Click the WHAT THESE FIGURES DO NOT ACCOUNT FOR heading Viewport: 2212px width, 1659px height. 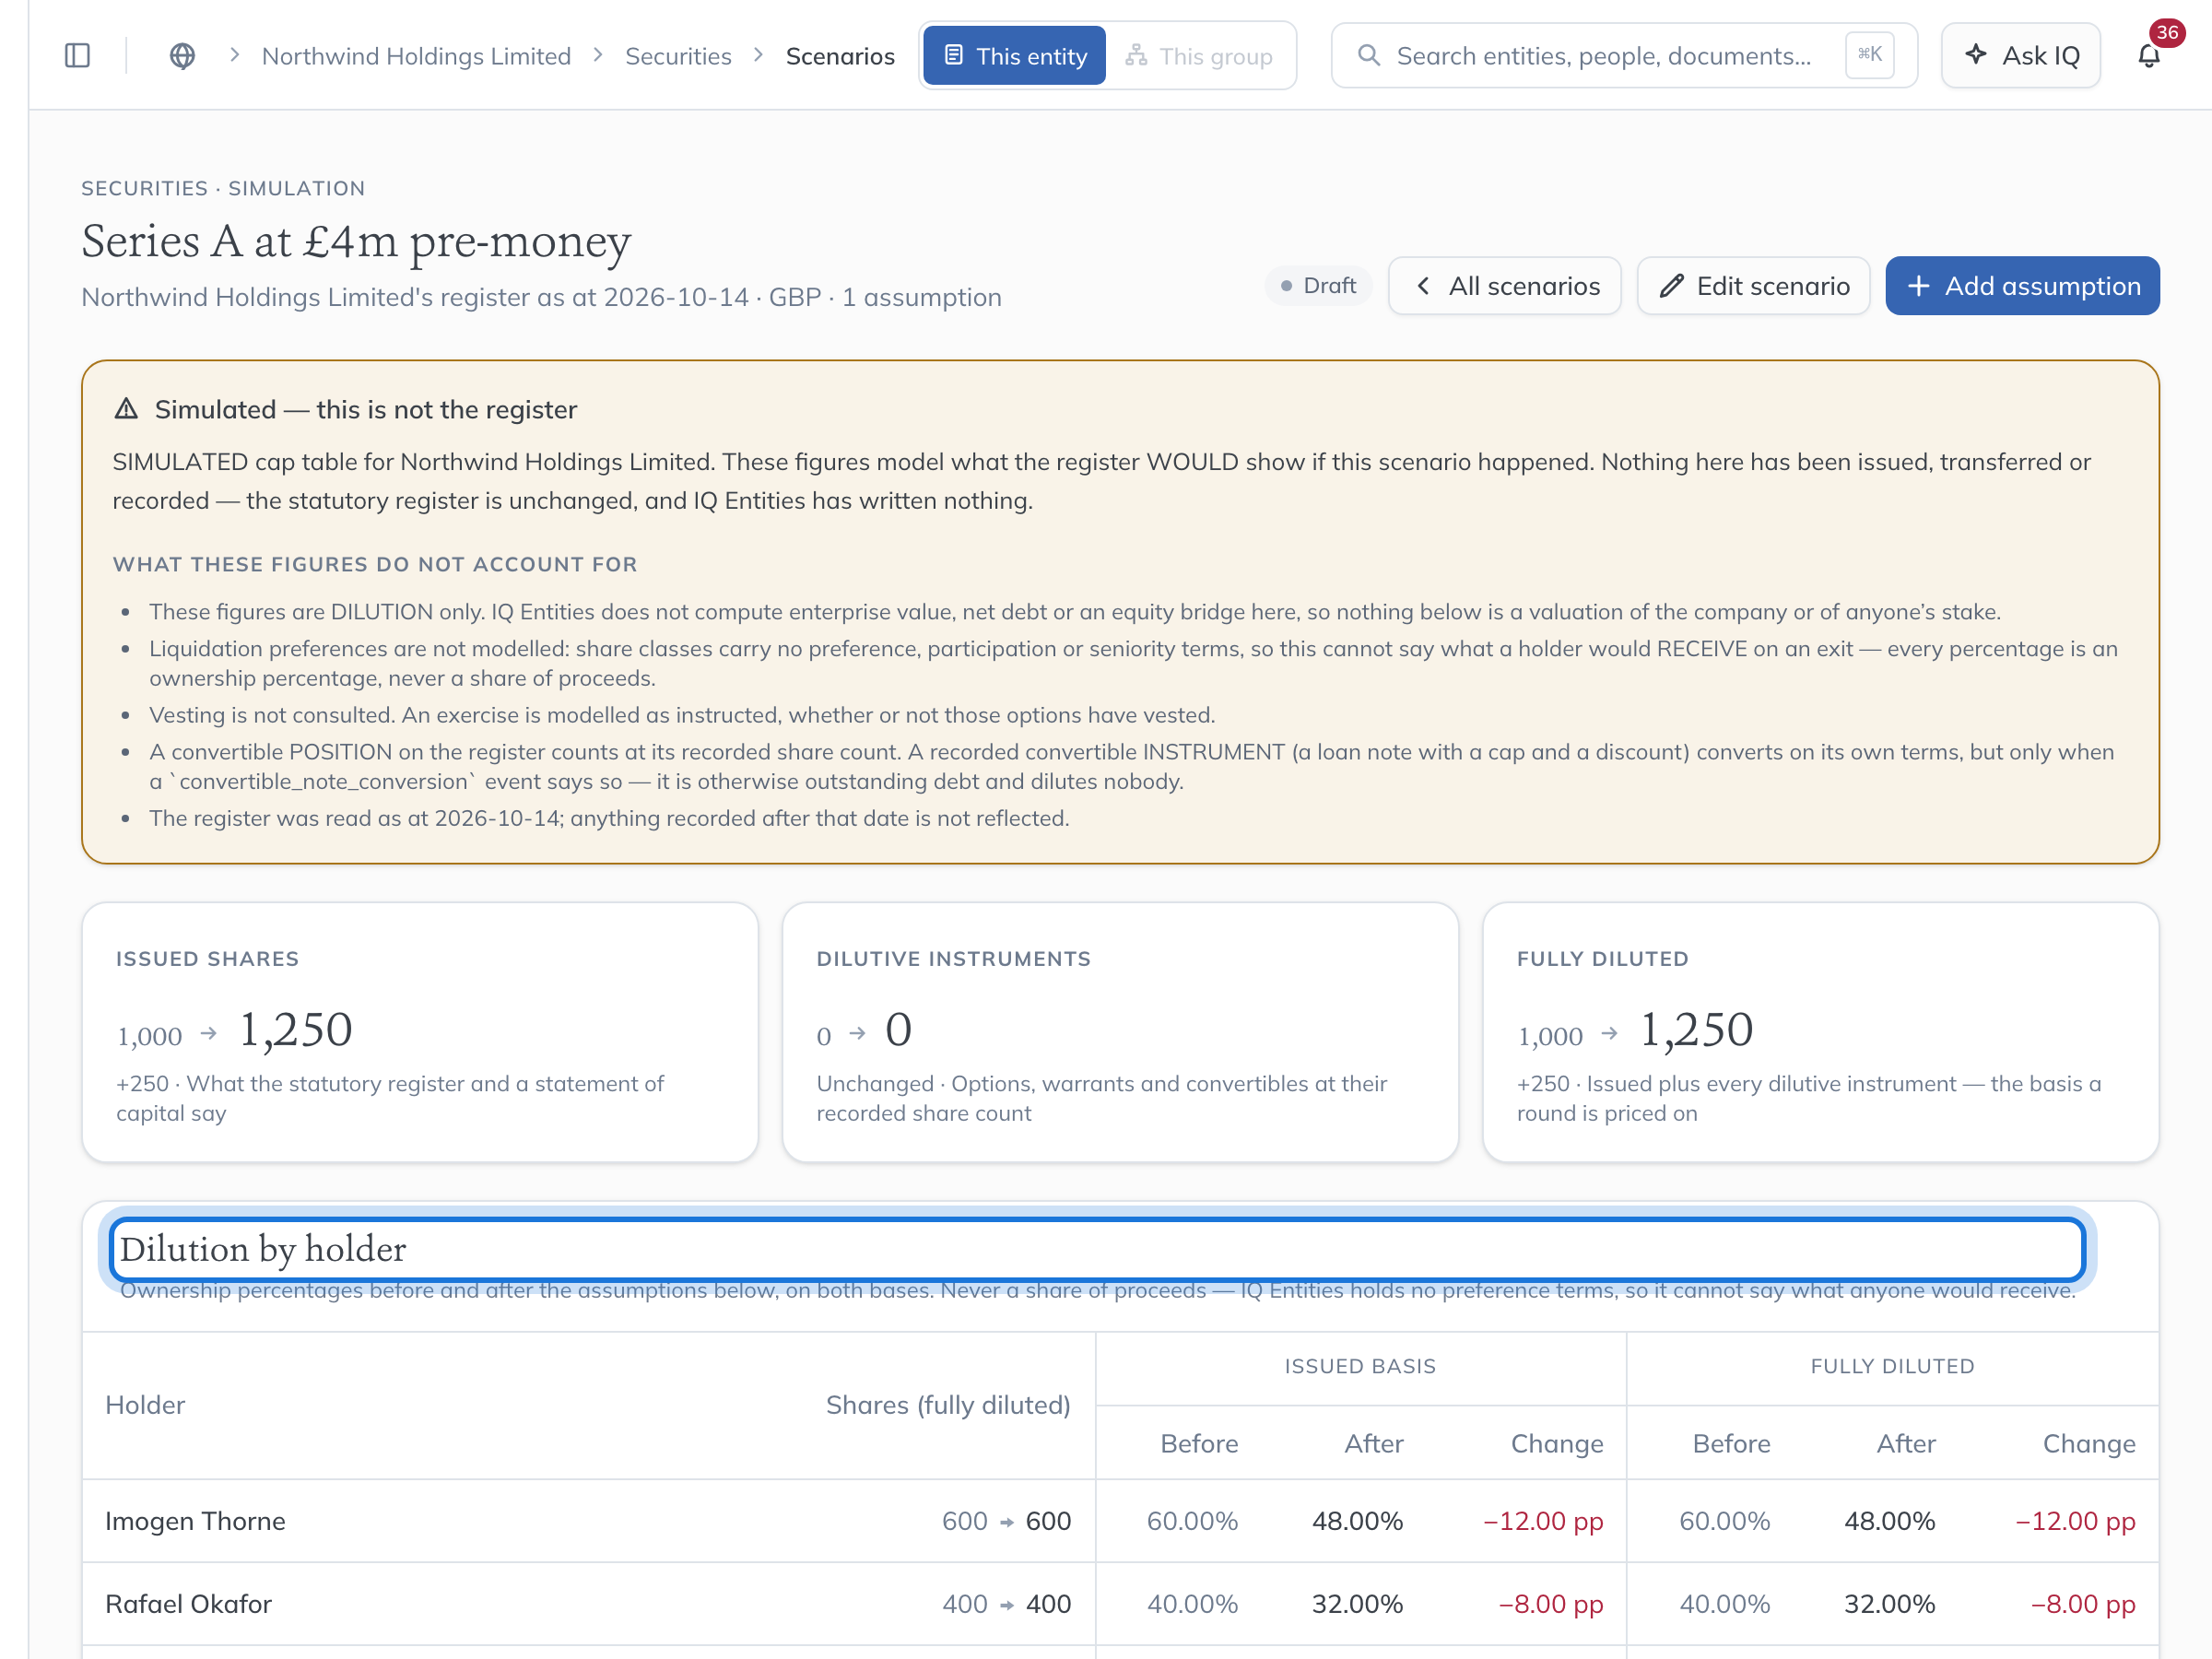[375, 564]
